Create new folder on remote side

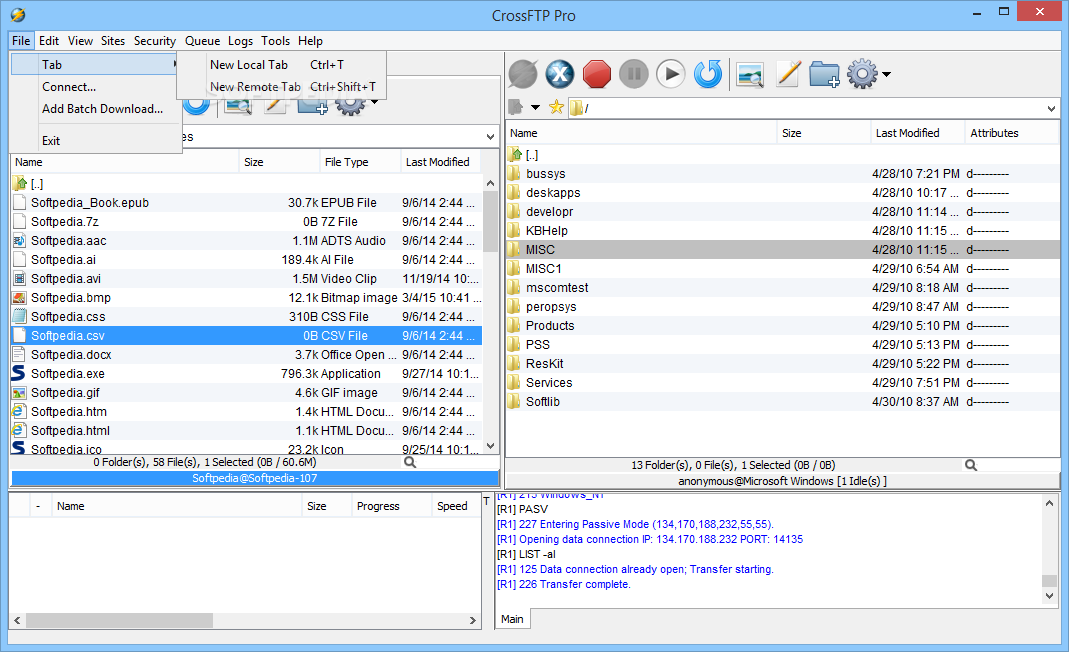pos(824,74)
